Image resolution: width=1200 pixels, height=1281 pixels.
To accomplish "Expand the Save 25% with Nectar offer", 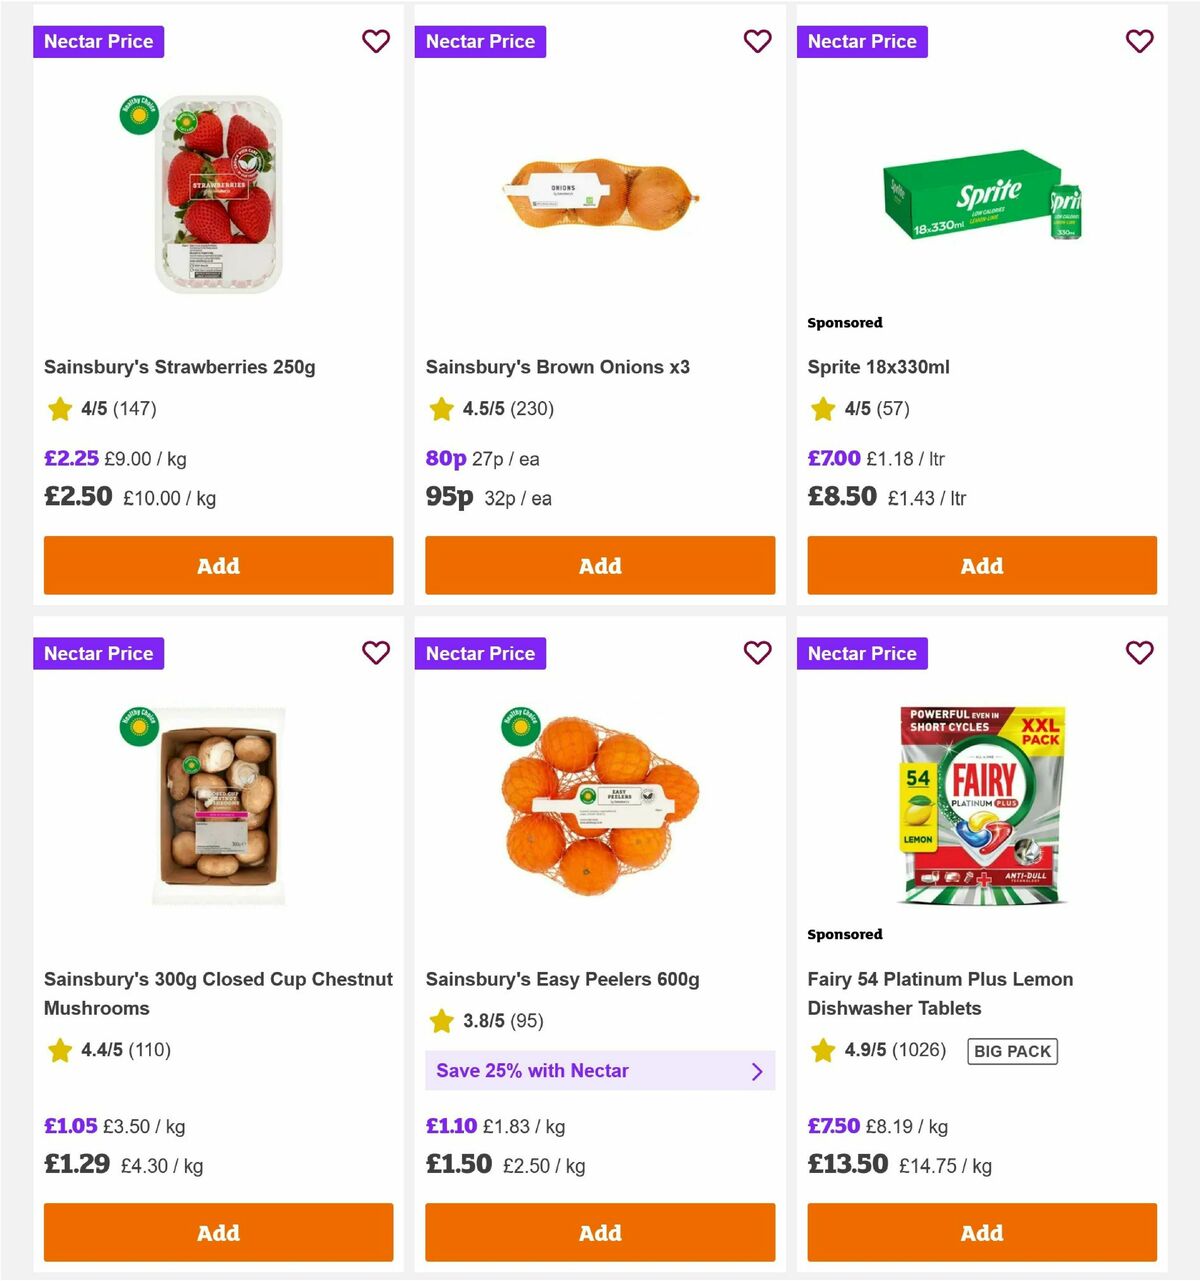I will [600, 1070].
